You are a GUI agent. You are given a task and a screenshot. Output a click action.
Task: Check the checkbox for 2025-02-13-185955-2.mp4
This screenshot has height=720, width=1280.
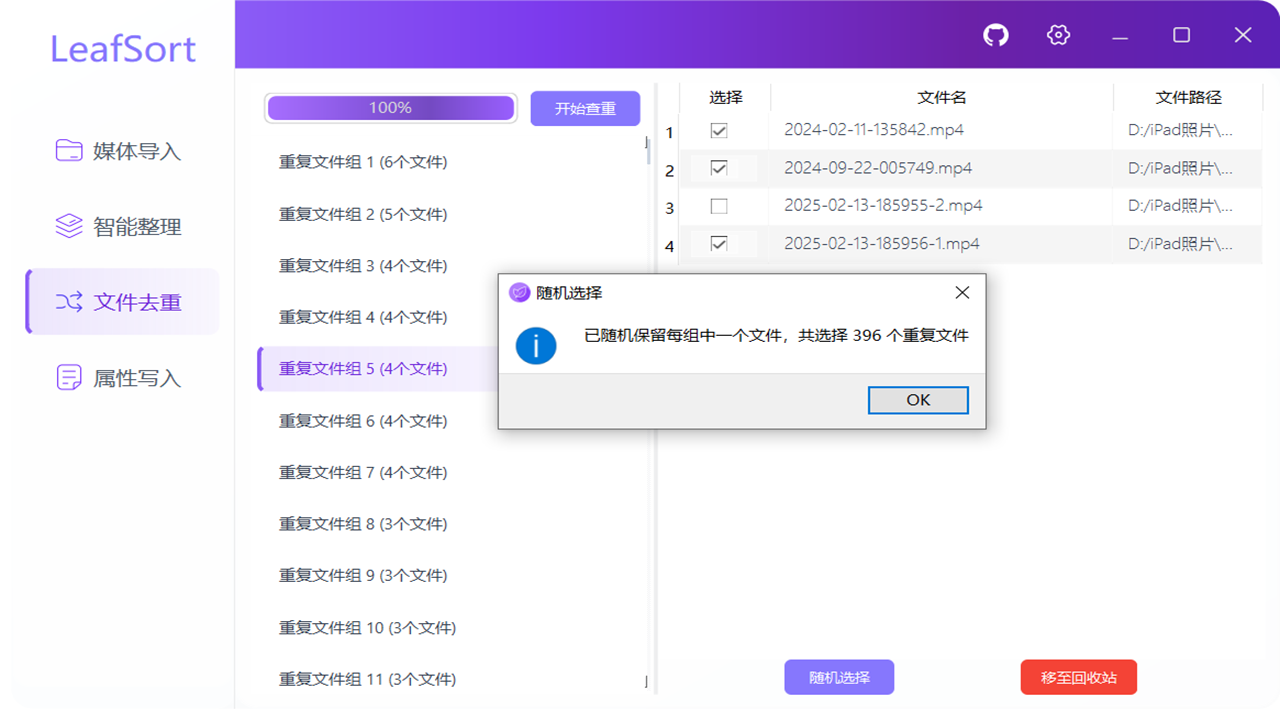(719, 207)
